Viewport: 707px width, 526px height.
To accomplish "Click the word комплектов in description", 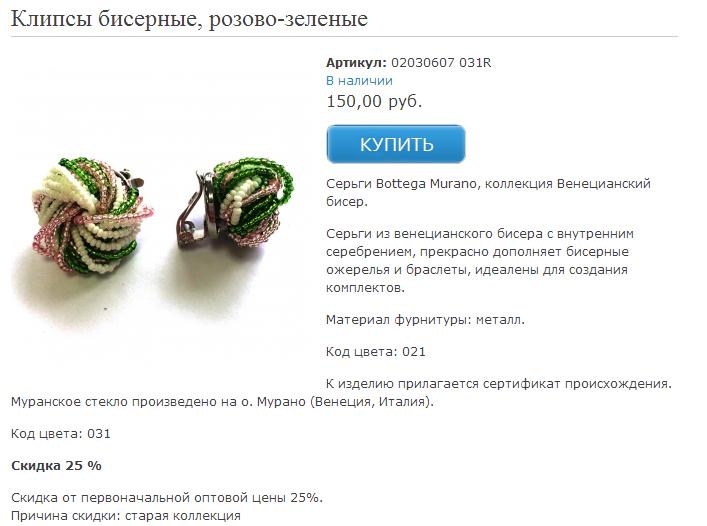I will (x=365, y=288).
